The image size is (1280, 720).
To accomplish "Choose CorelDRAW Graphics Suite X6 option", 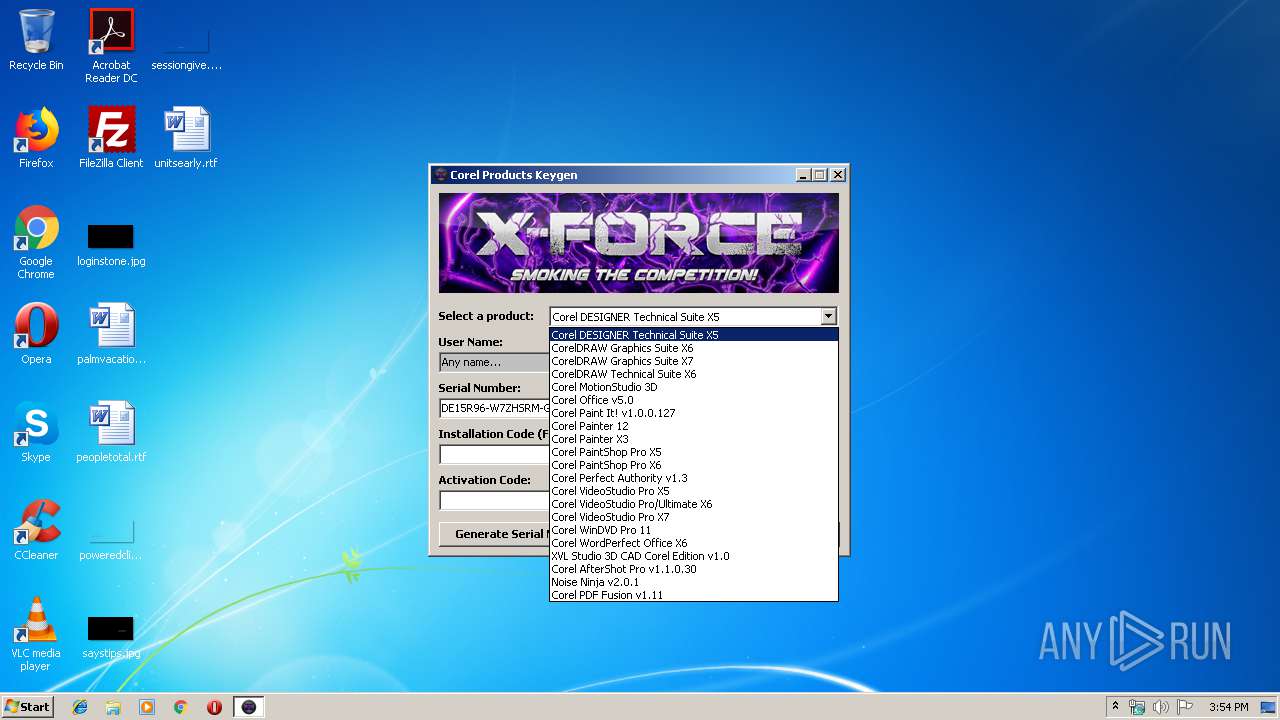I will point(694,348).
